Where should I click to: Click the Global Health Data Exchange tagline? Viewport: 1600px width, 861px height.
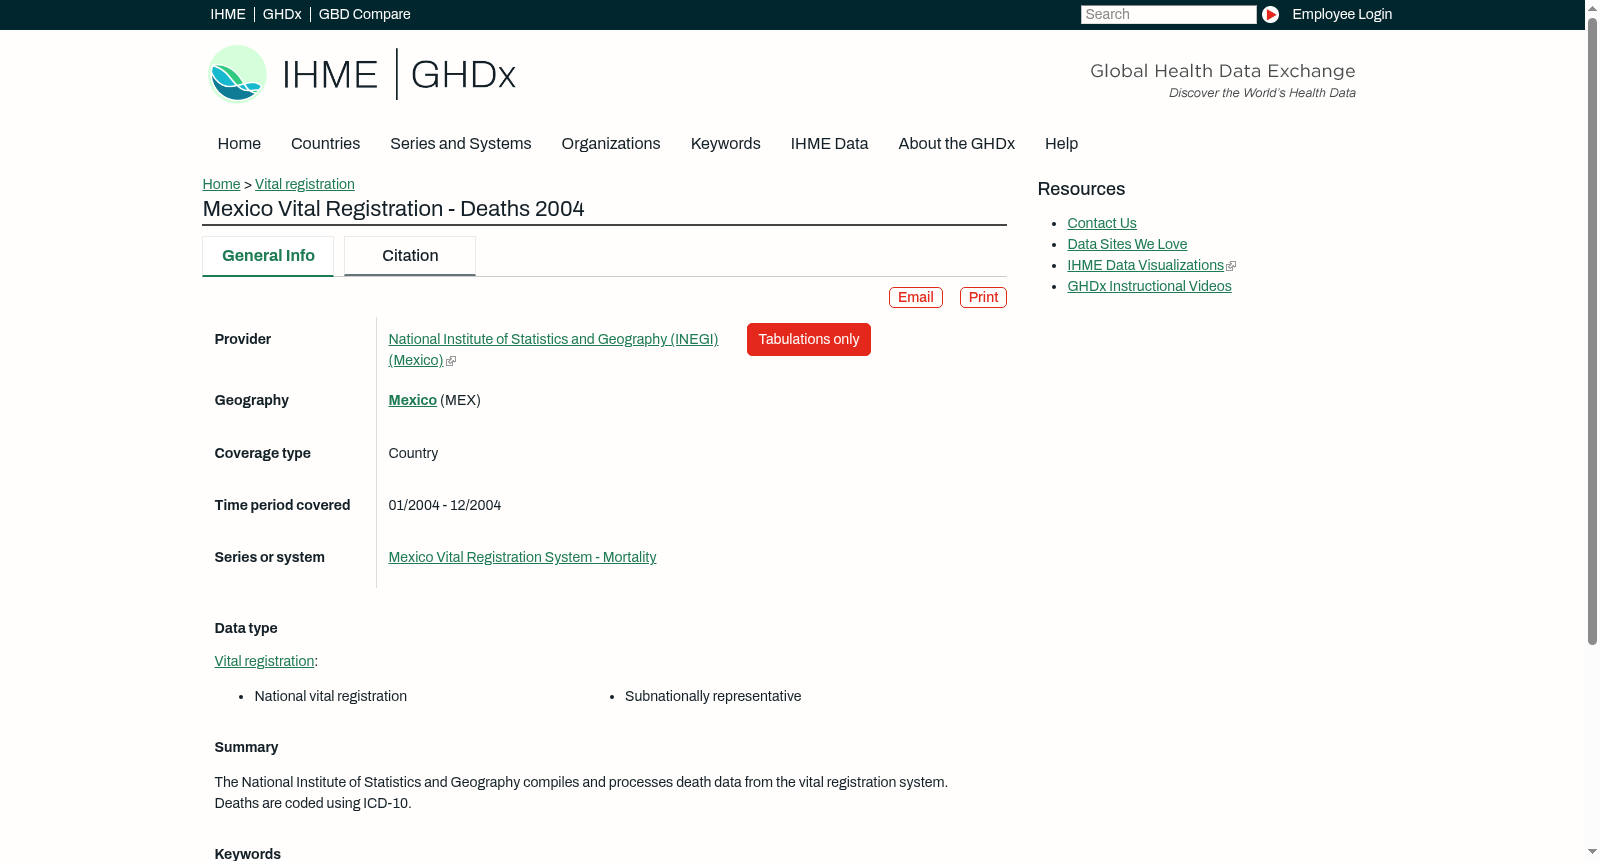(x=1222, y=71)
